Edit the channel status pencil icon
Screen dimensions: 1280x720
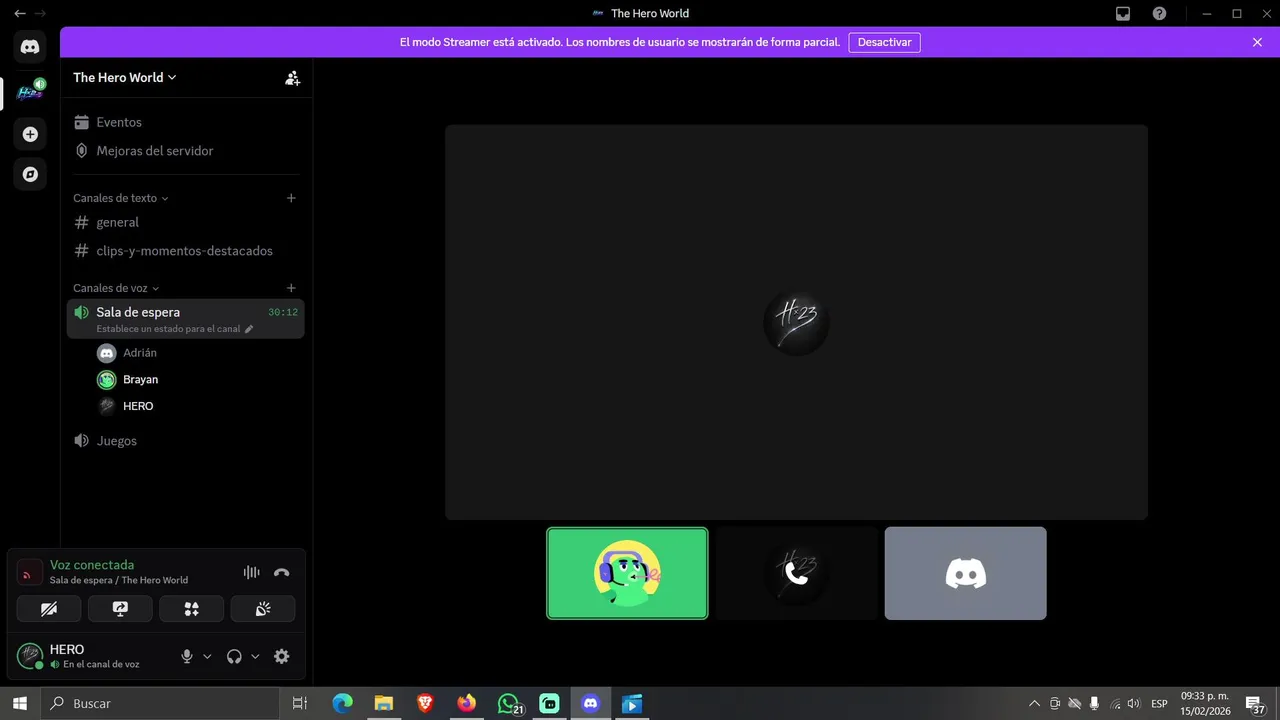point(249,329)
